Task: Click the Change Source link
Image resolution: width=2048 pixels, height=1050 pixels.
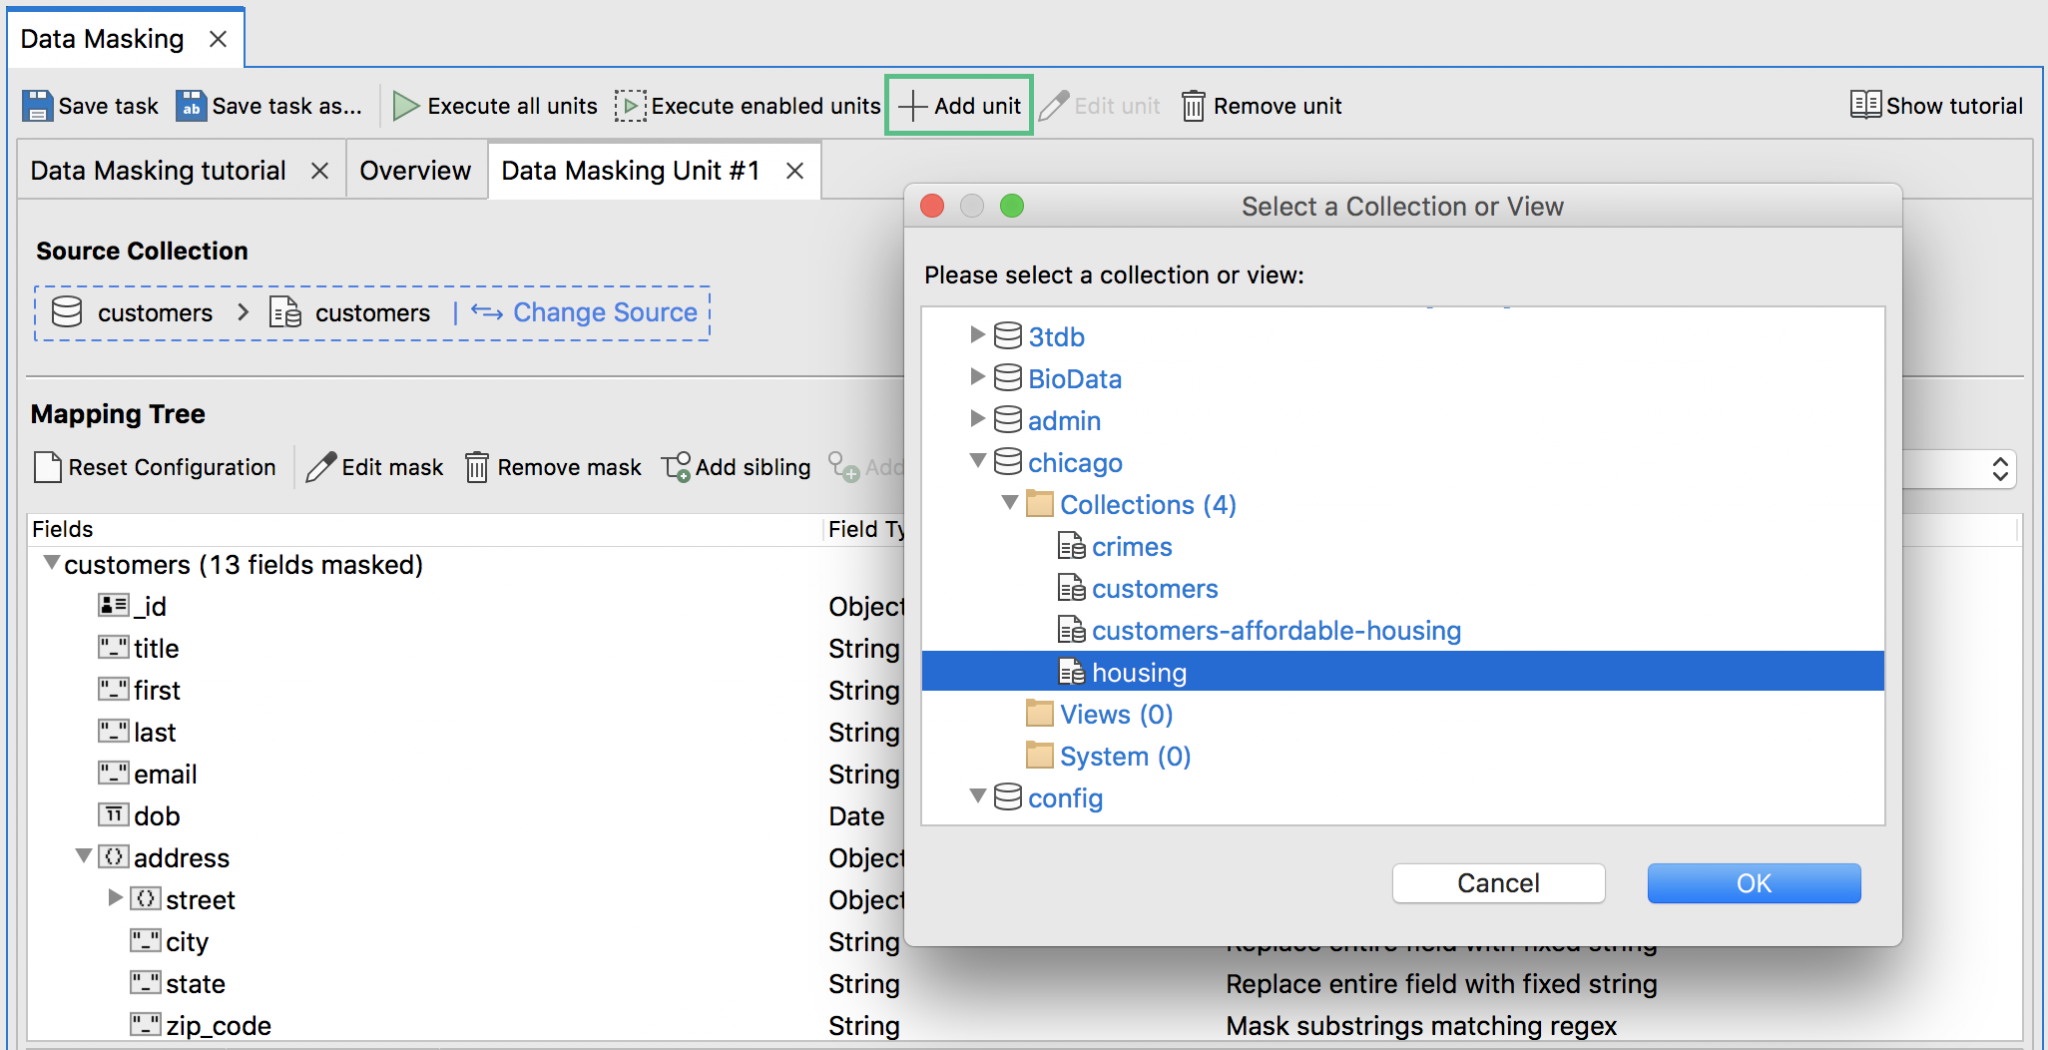Action: point(604,312)
